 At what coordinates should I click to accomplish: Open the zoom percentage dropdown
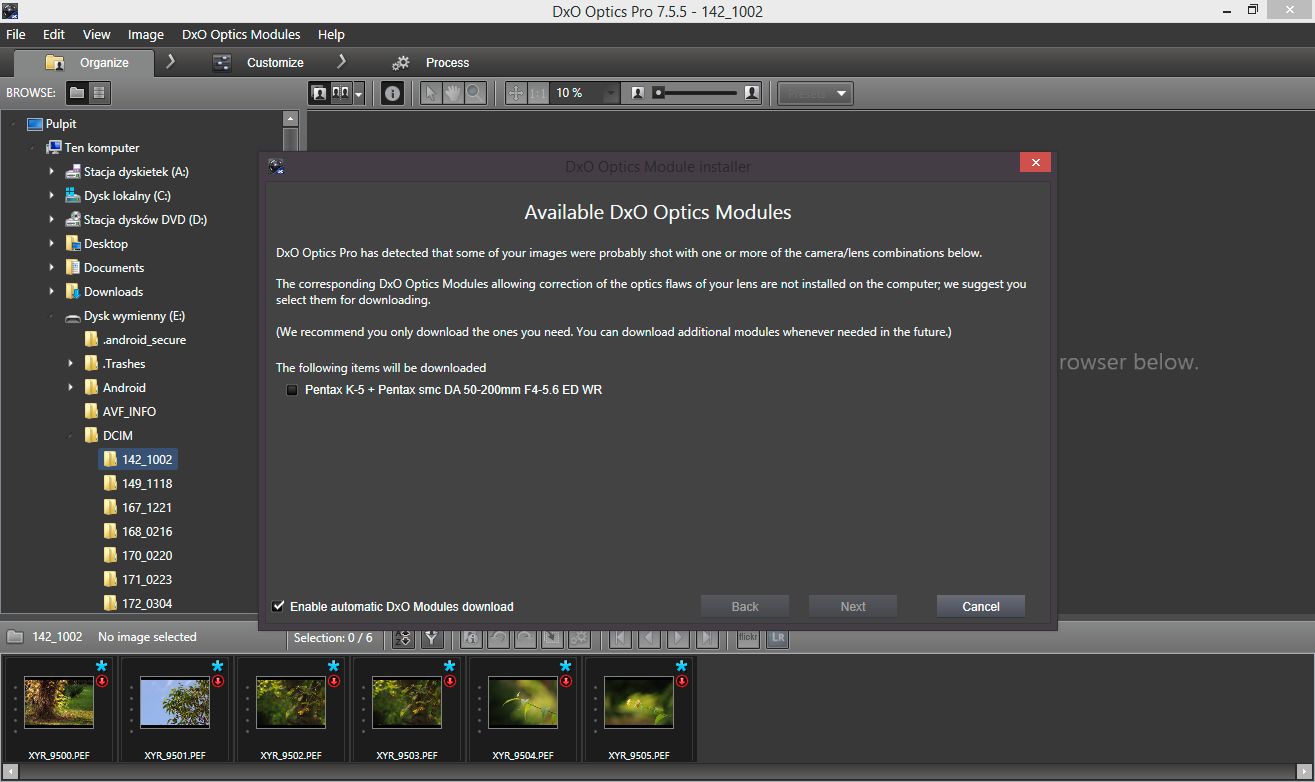click(x=610, y=93)
